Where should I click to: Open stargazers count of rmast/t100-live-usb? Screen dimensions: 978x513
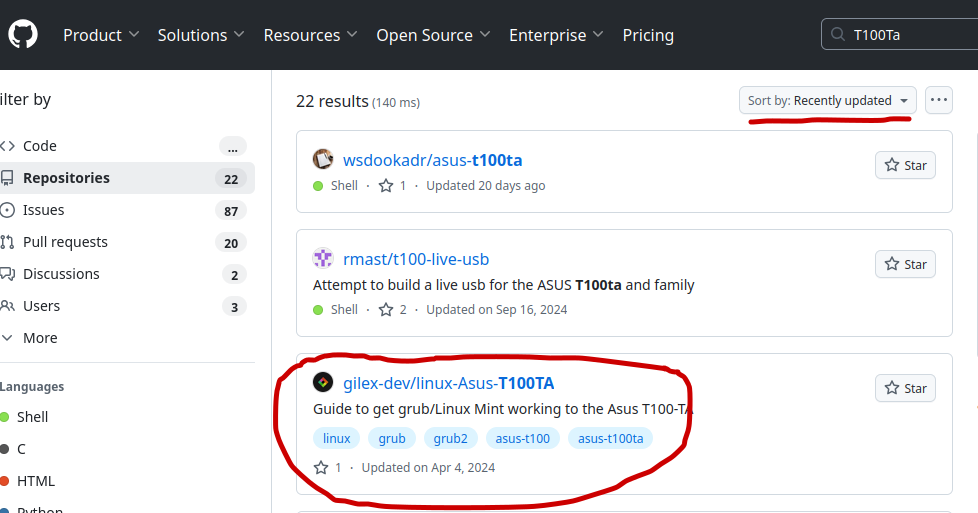[x=393, y=310]
